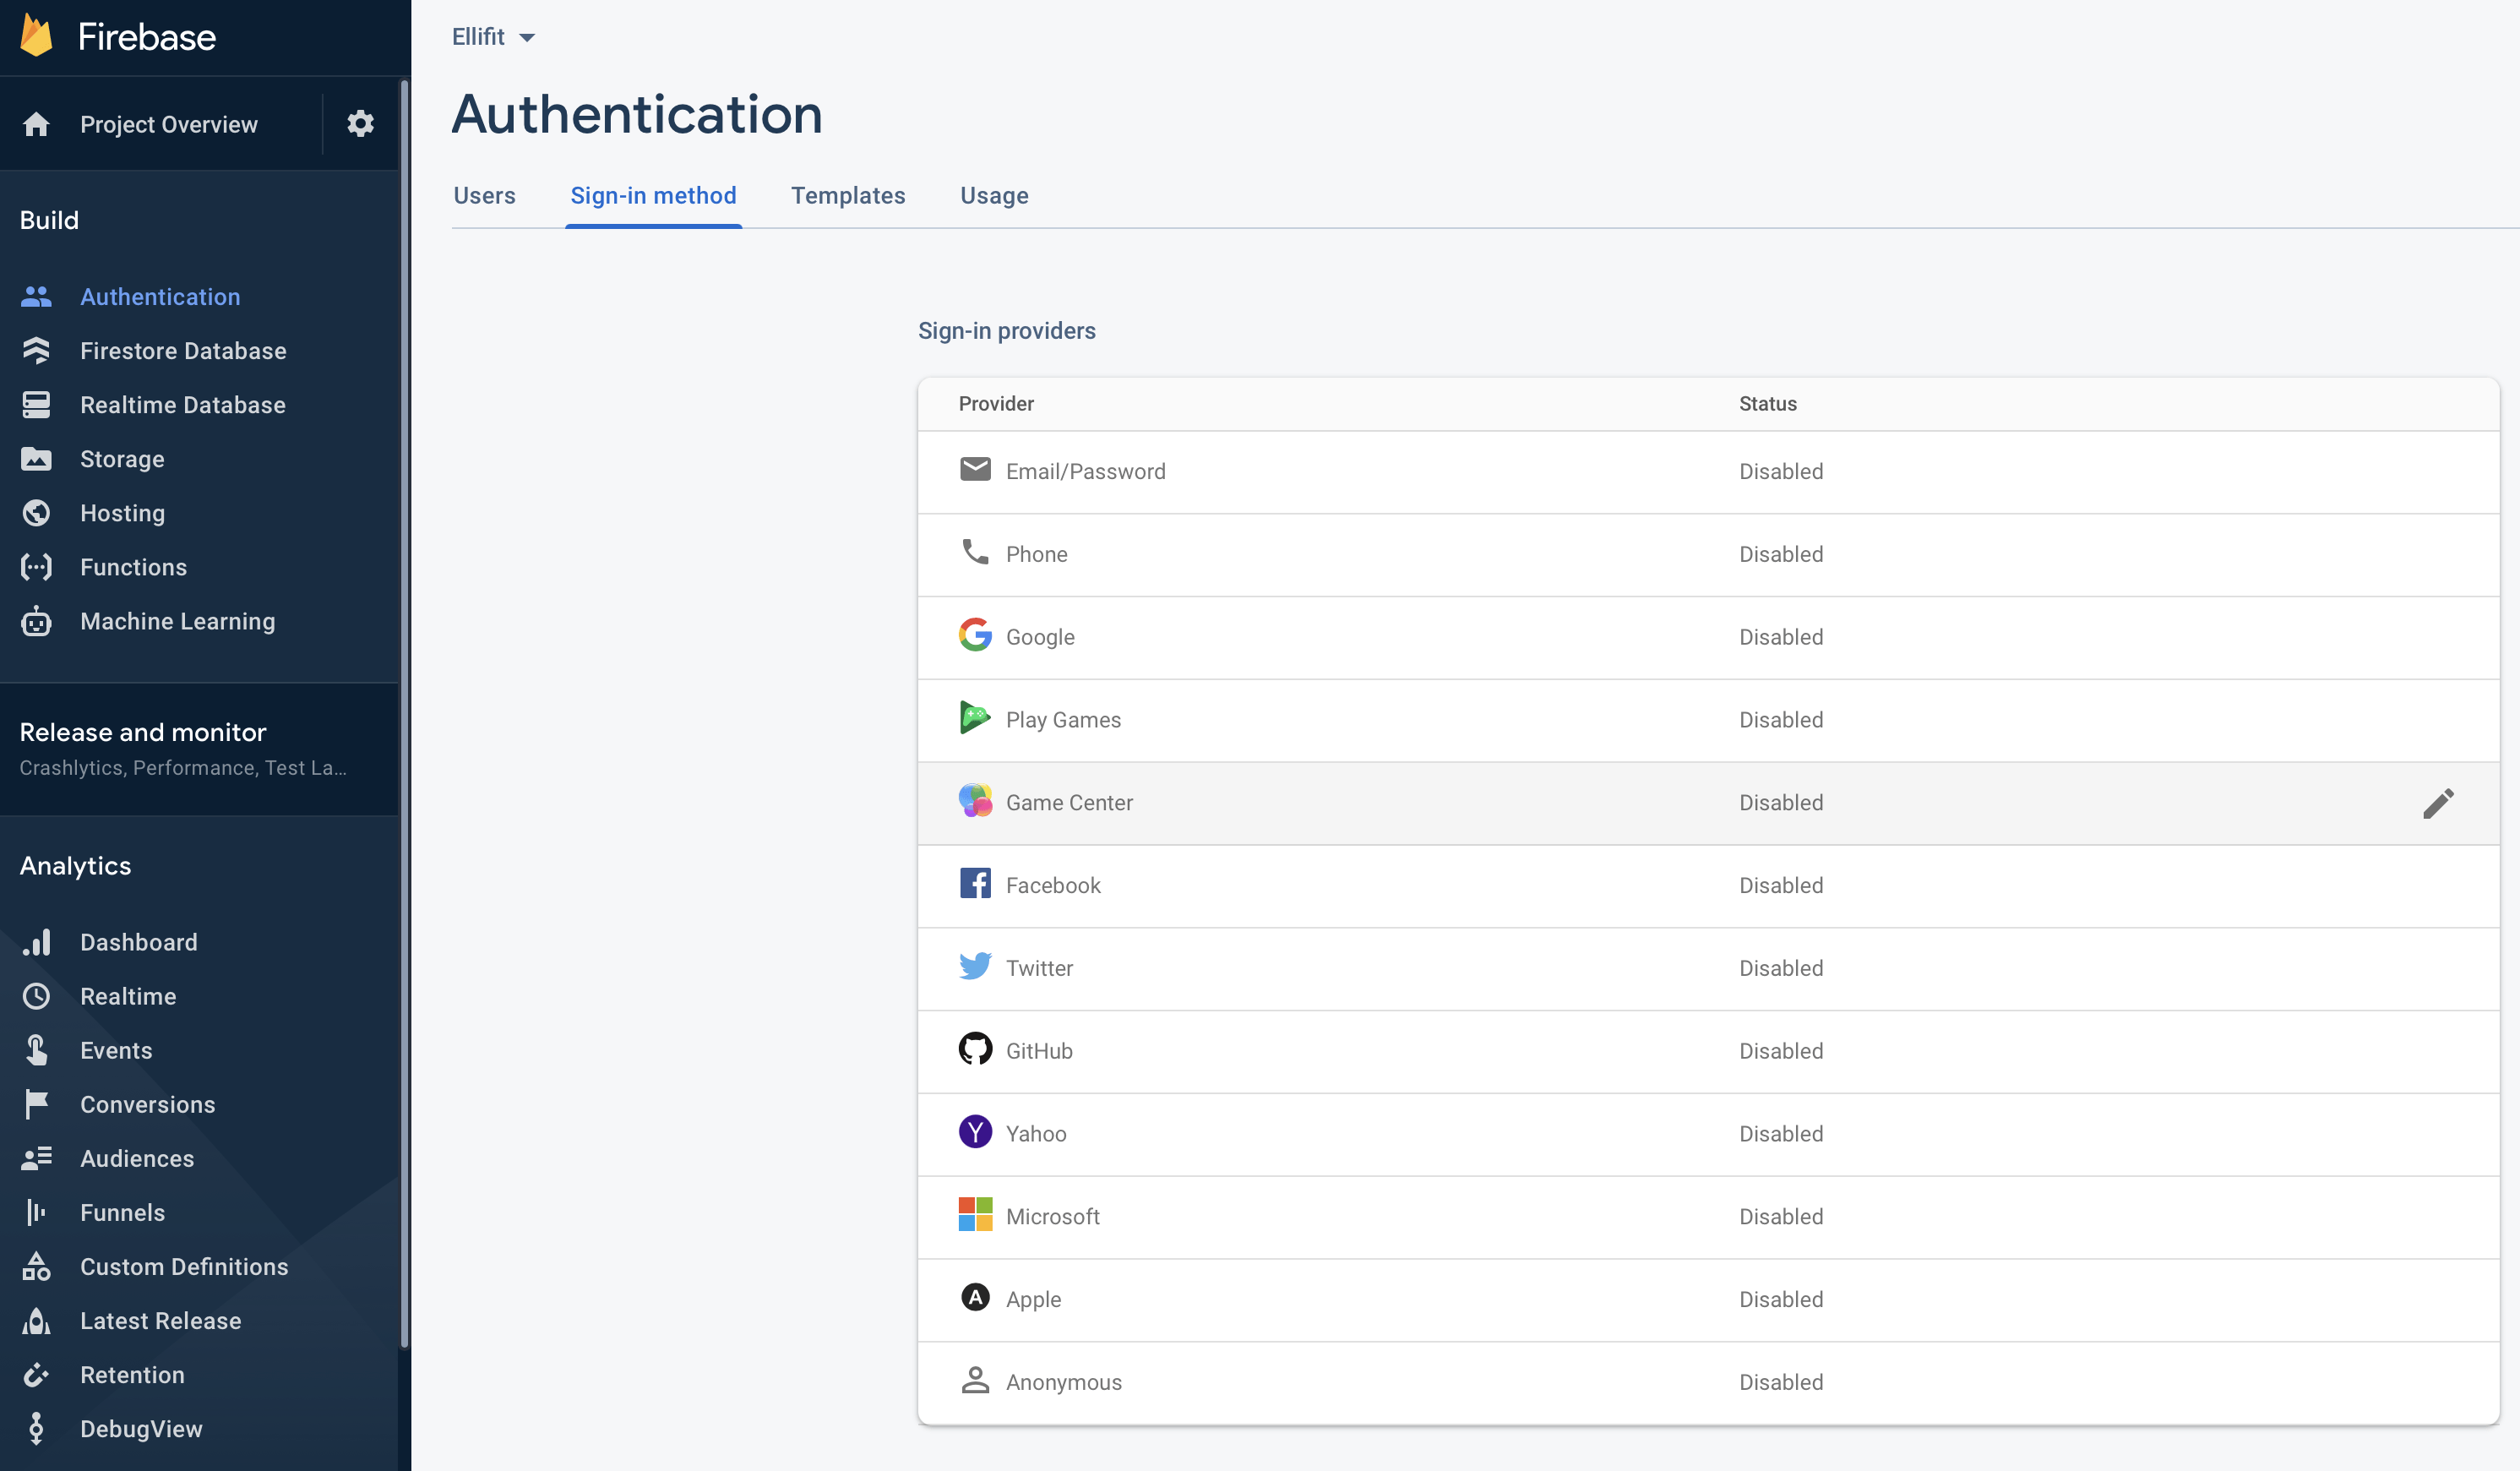Click the Funnels icon
This screenshot has width=2520, height=1471.
(x=36, y=1212)
